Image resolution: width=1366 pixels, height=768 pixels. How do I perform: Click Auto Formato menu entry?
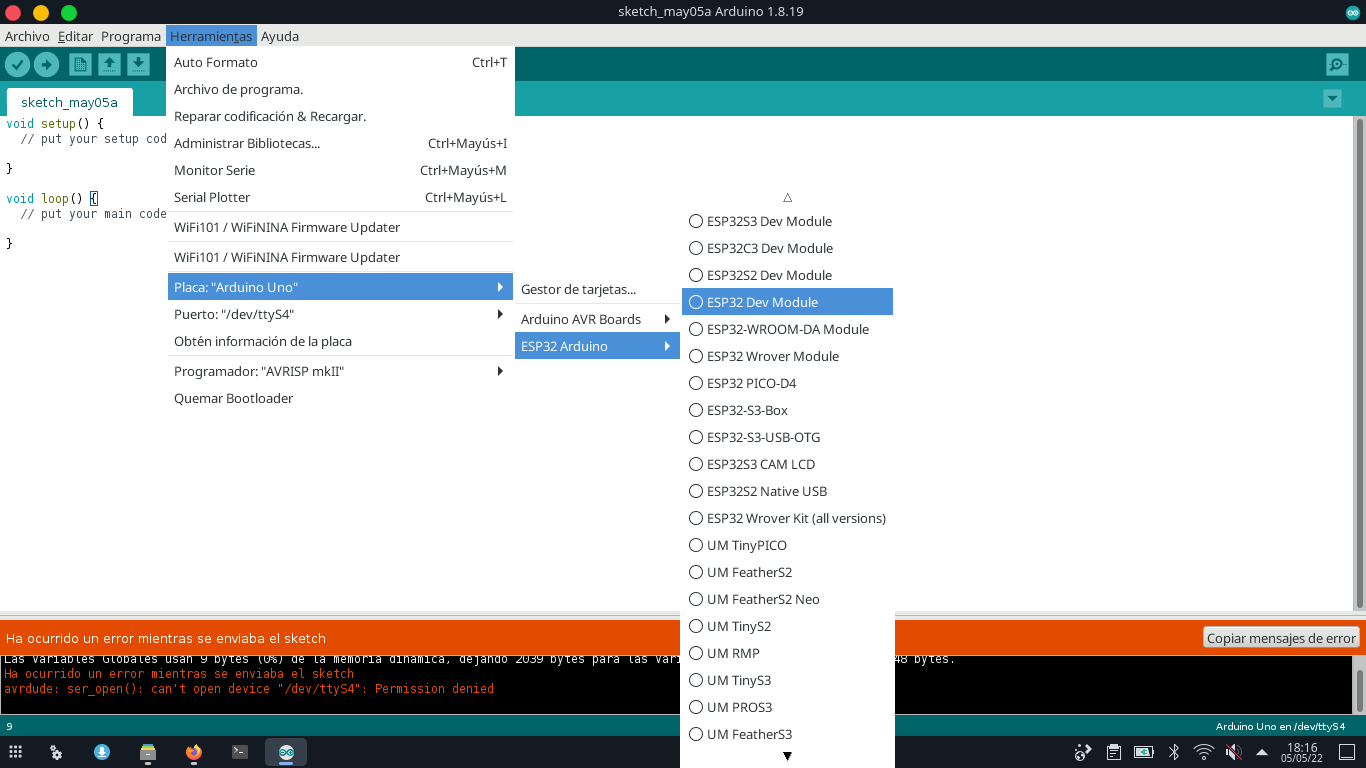point(339,62)
